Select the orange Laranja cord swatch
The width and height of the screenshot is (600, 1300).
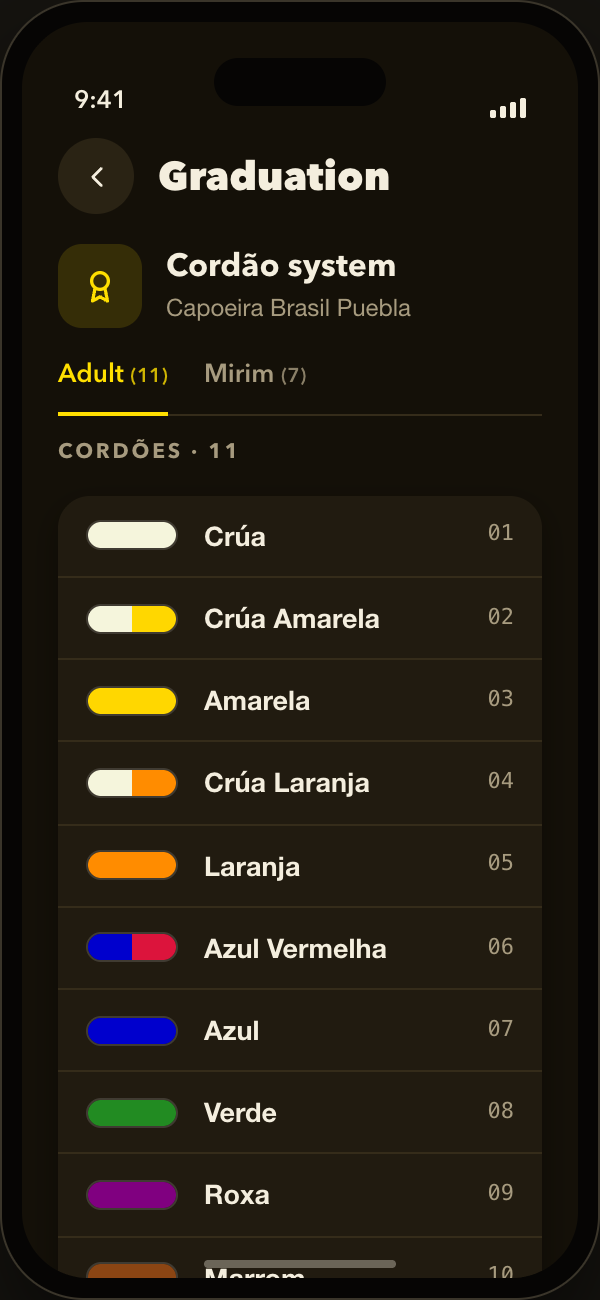pos(132,865)
